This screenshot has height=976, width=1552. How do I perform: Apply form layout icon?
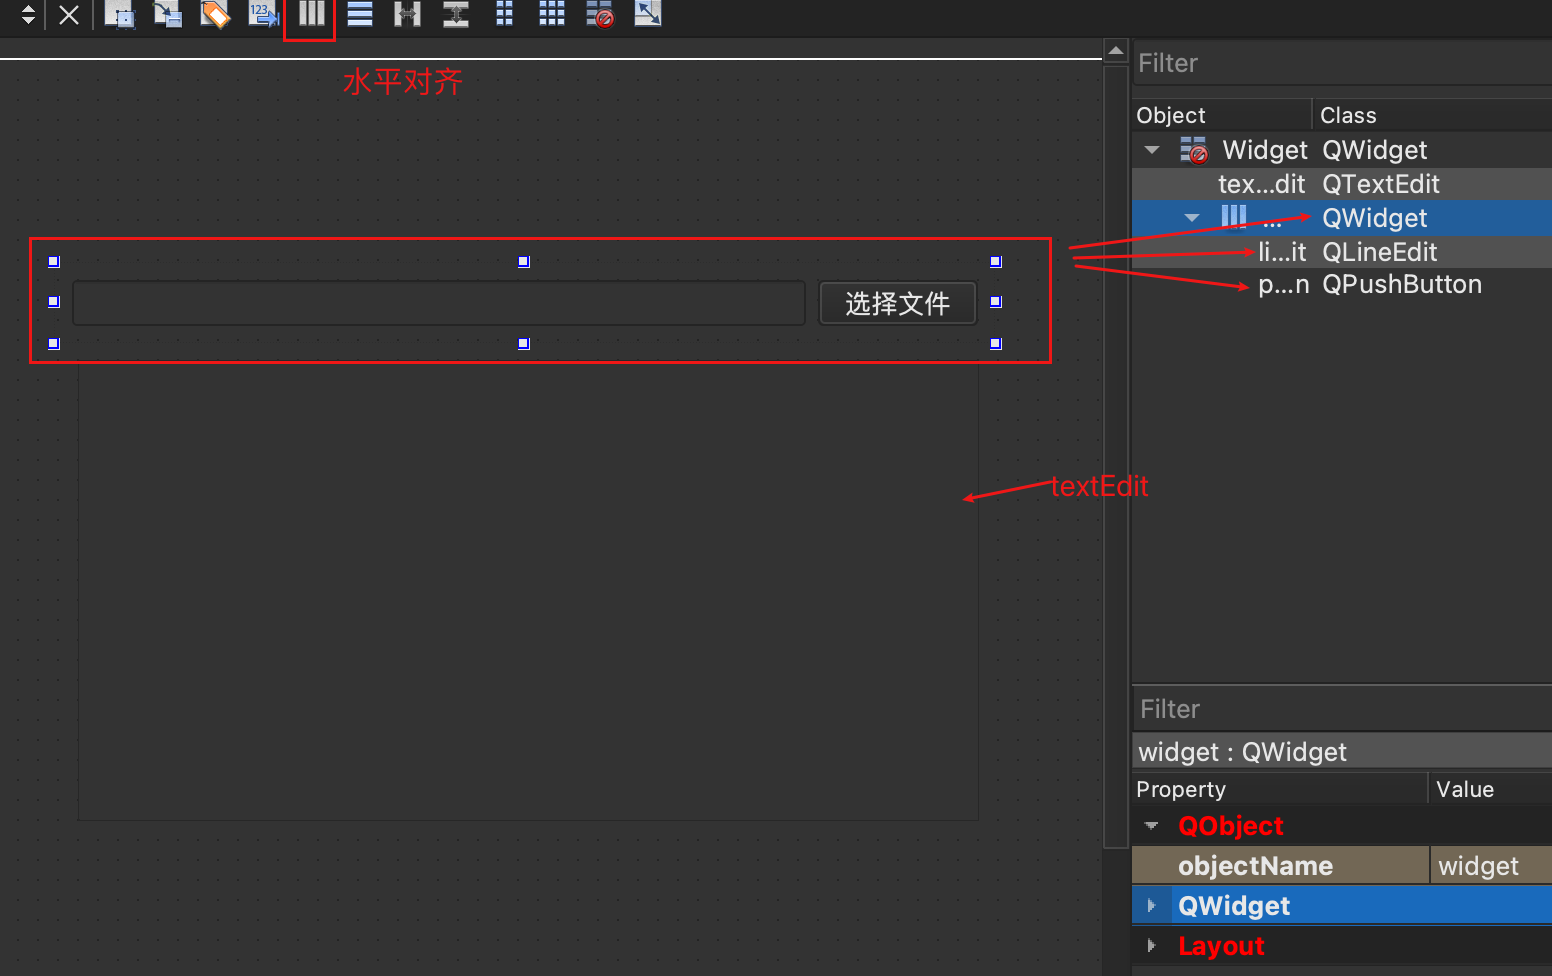click(x=504, y=14)
